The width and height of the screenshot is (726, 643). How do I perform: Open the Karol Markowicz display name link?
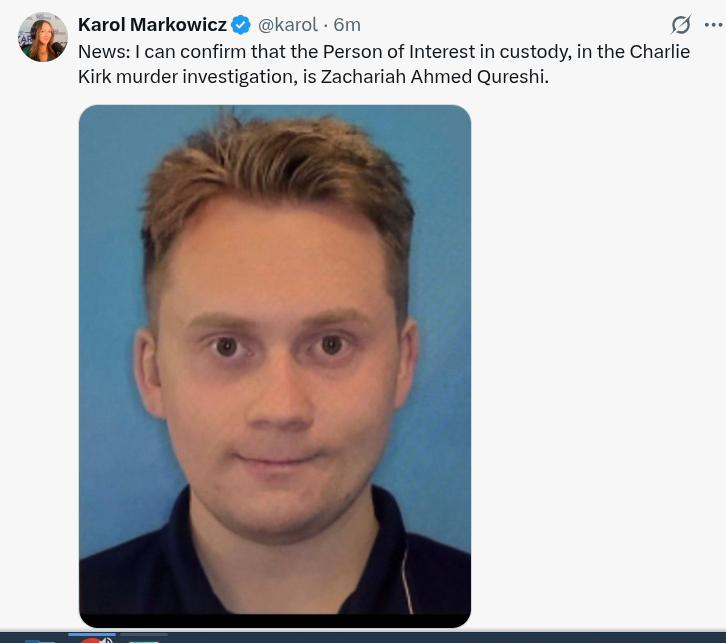coord(152,25)
